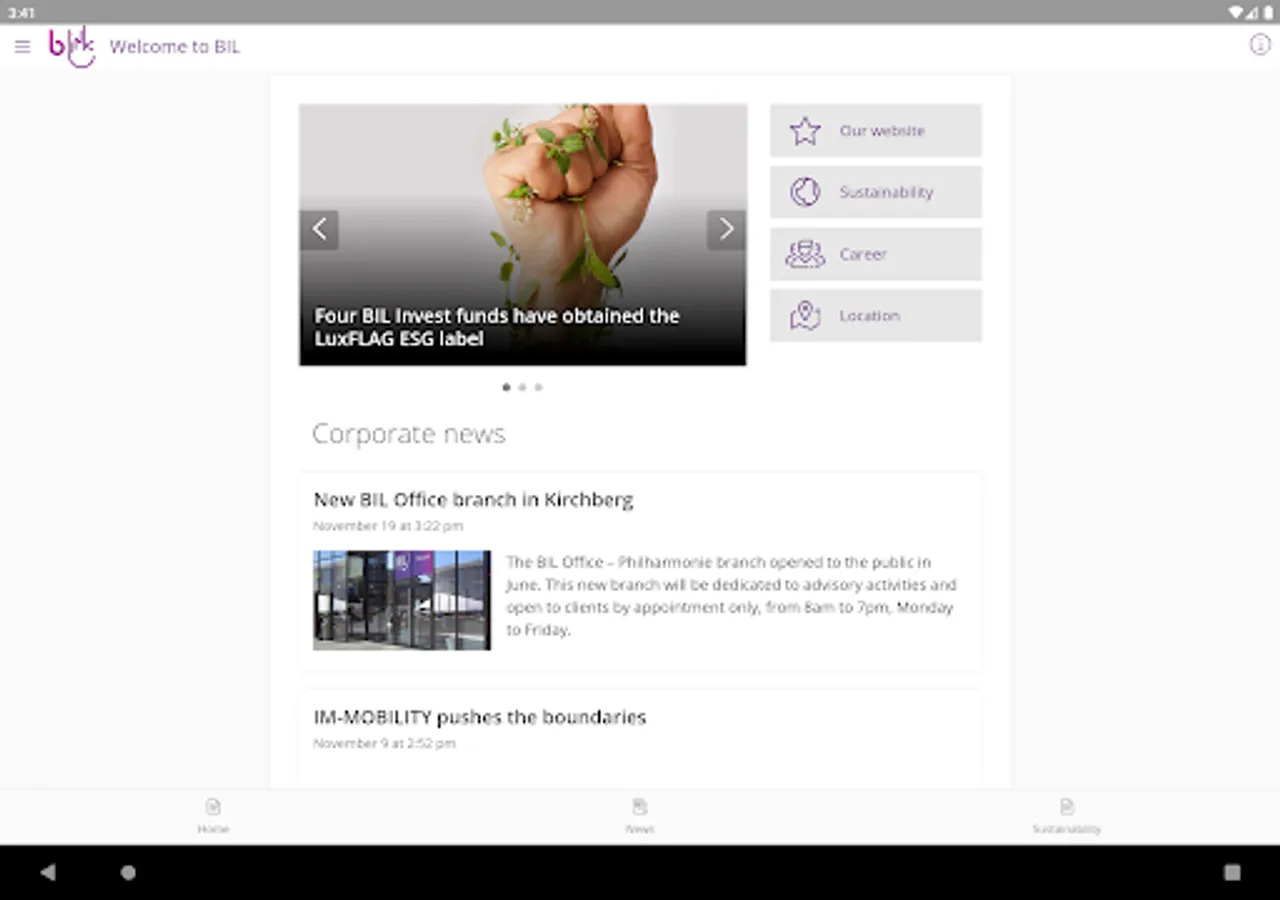Click the star icon beside Our website
Screen dimensions: 1280x900
[805, 131]
